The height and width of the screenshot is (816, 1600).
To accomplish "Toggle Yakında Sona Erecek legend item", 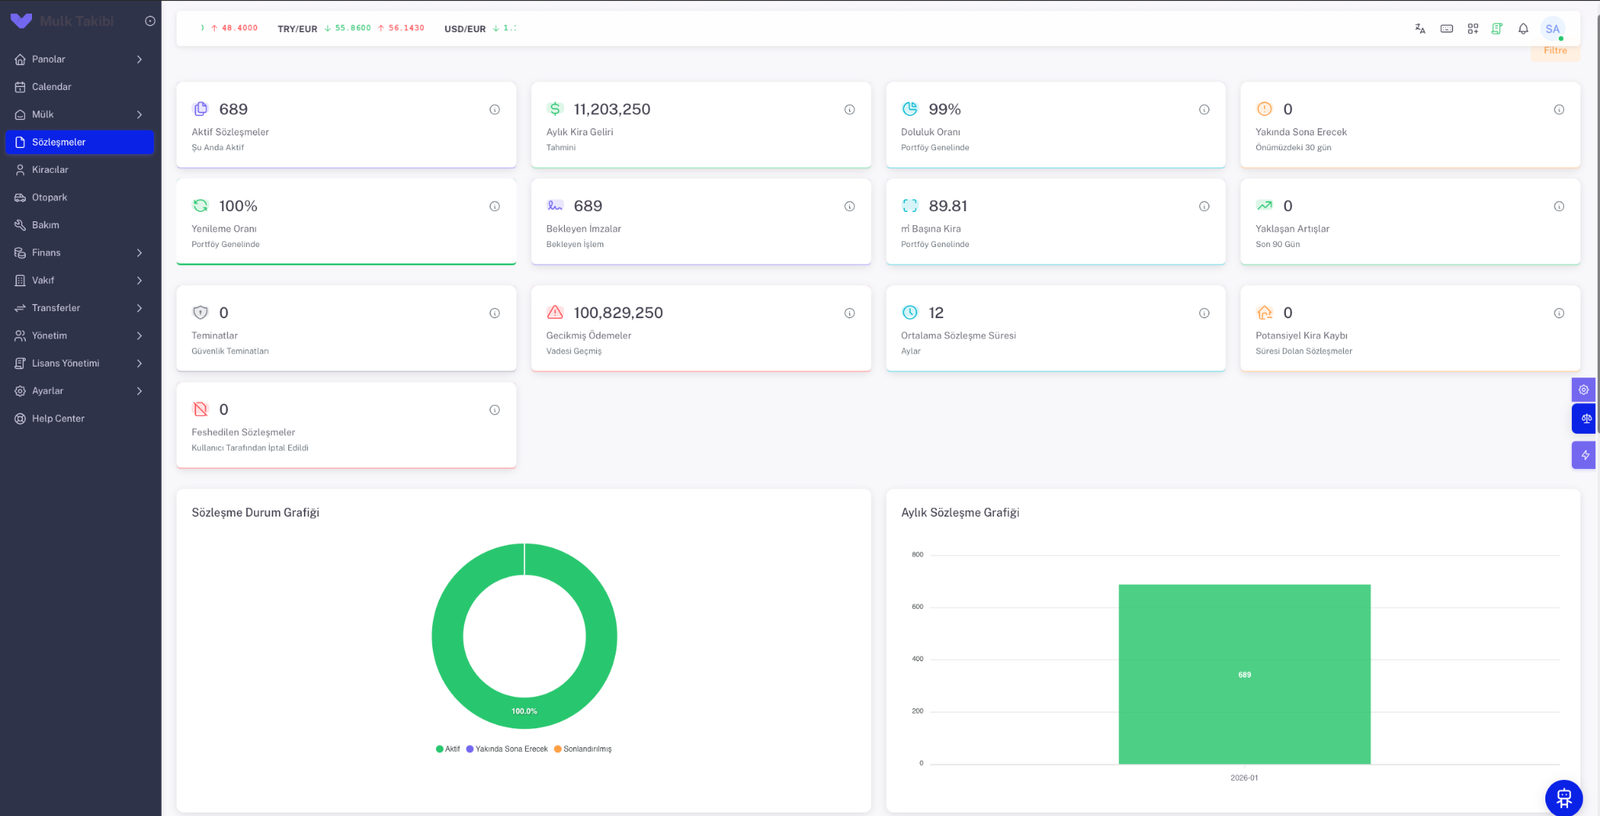I will (x=507, y=749).
